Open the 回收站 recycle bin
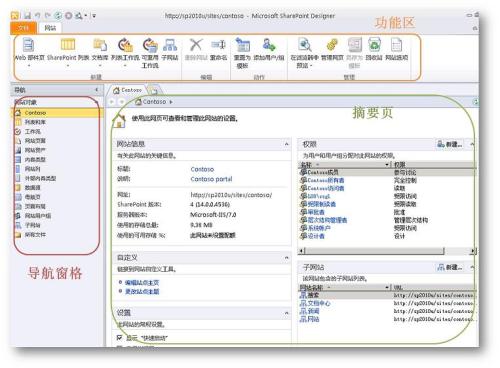 tap(374, 45)
